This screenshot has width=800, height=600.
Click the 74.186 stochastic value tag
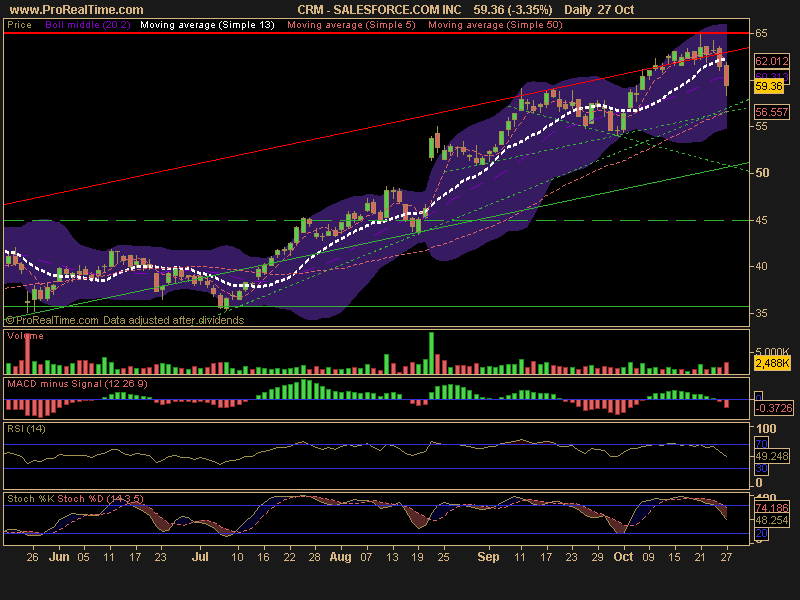pyautogui.click(x=771, y=508)
